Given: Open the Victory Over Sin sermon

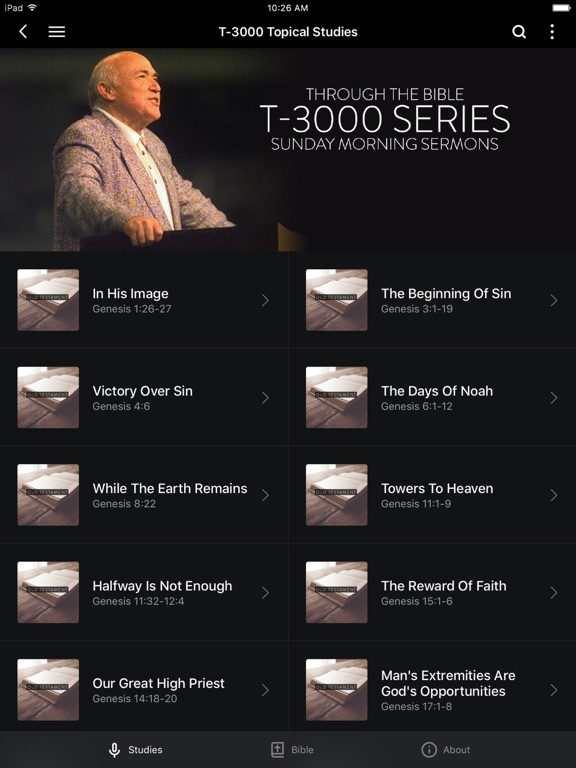Looking at the screenshot, I should [144, 397].
